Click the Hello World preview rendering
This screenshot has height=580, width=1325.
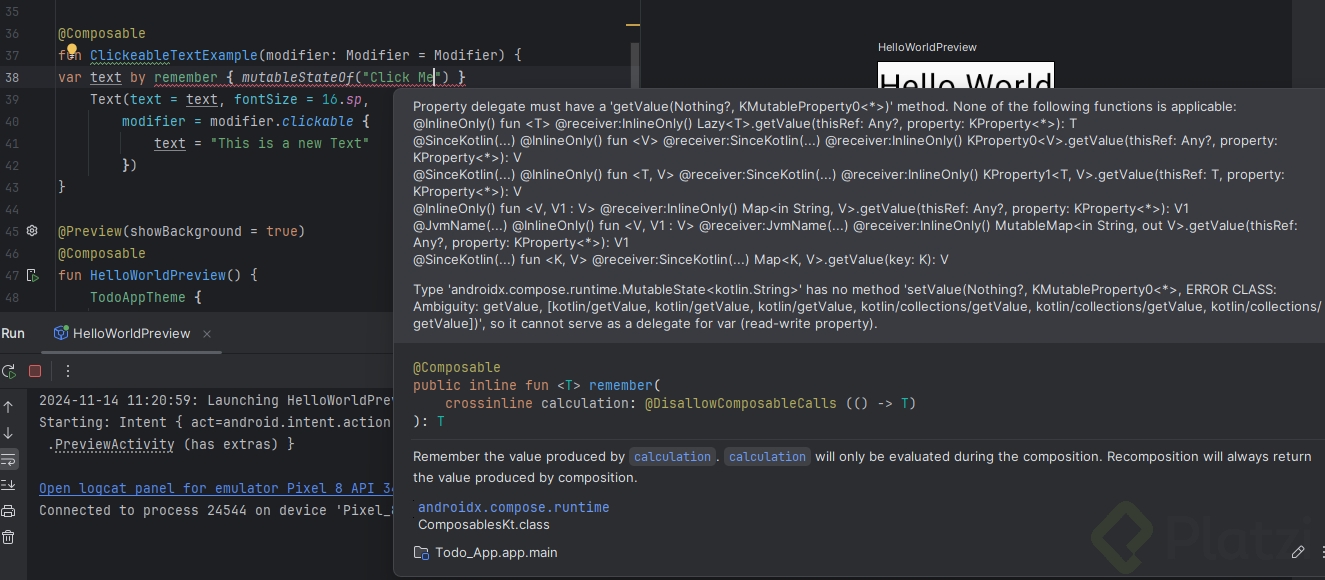pyautogui.click(x=965, y=78)
